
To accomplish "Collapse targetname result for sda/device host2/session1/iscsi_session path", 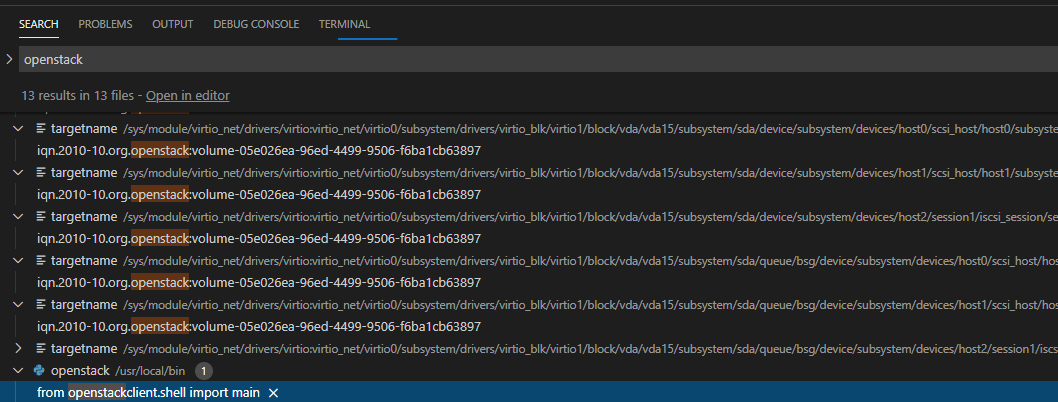I will tap(18, 217).
